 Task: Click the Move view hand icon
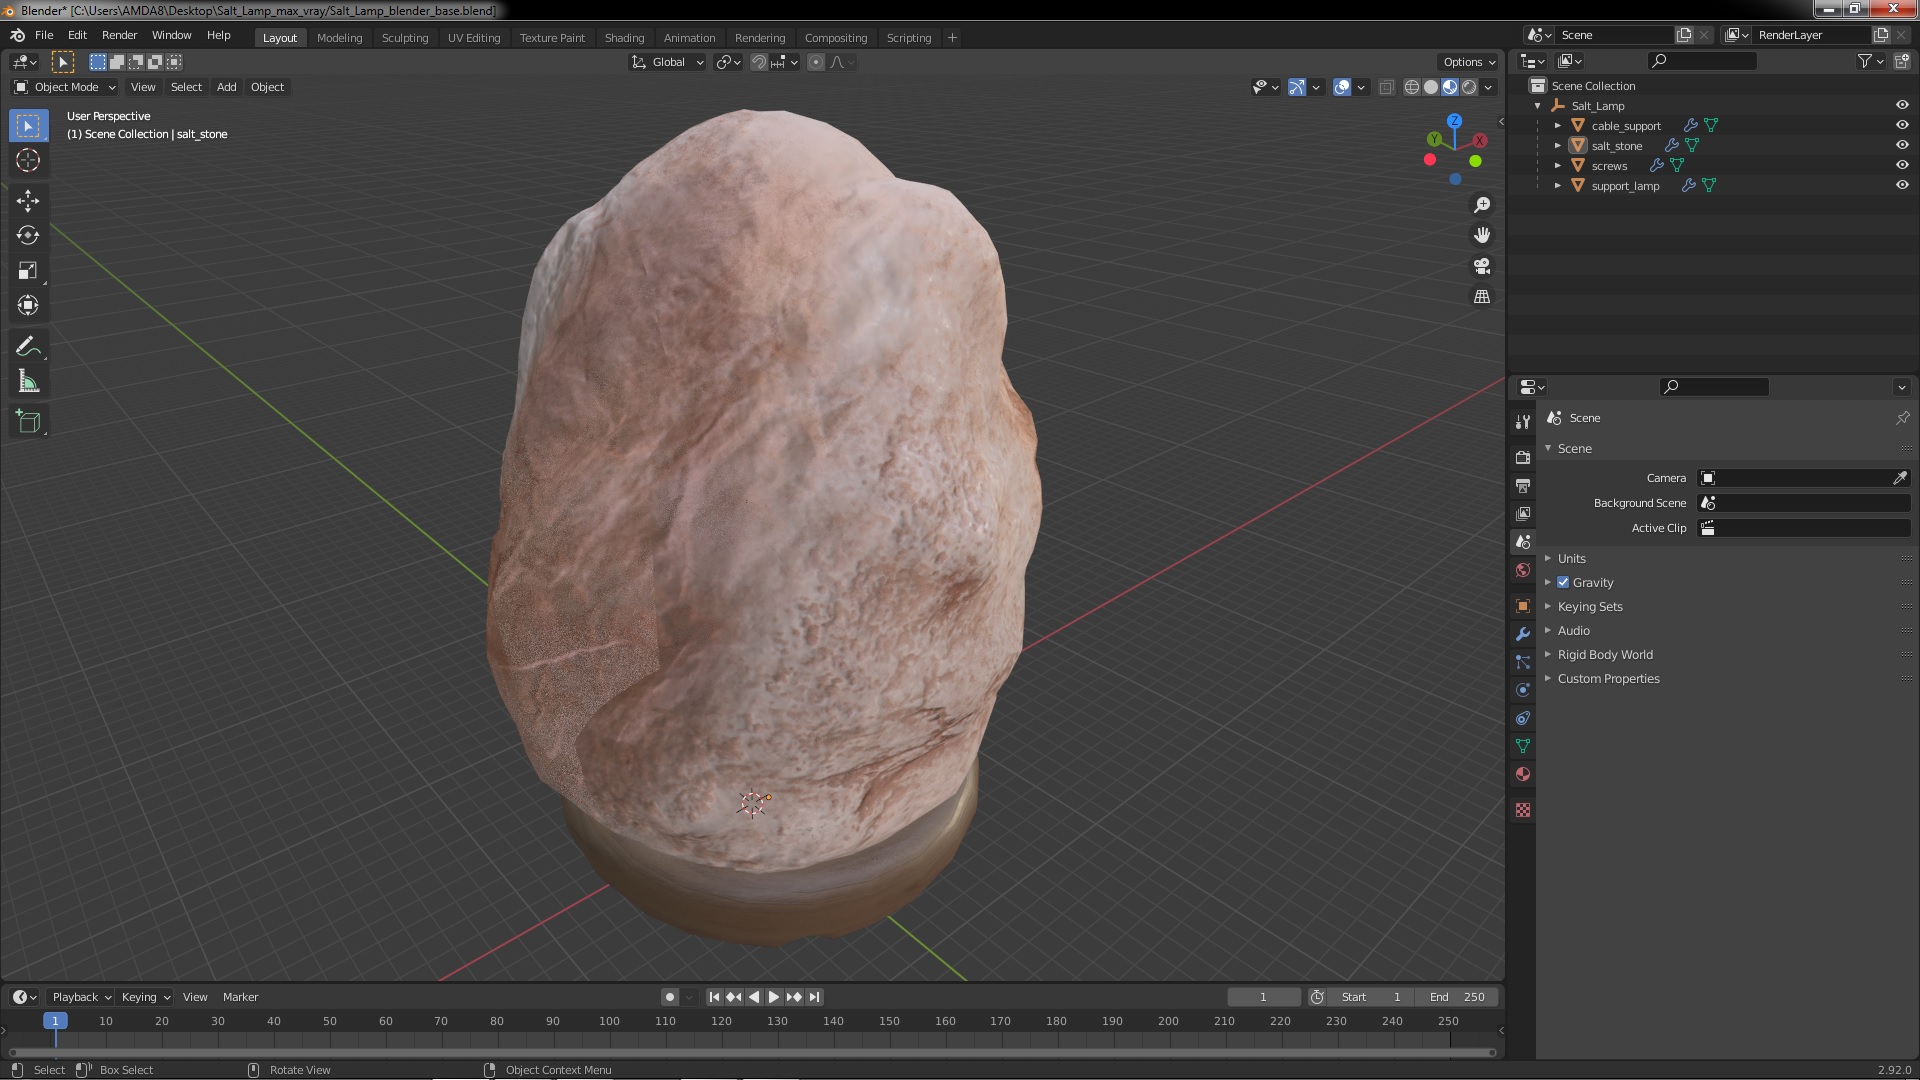click(x=1482, y=235)
